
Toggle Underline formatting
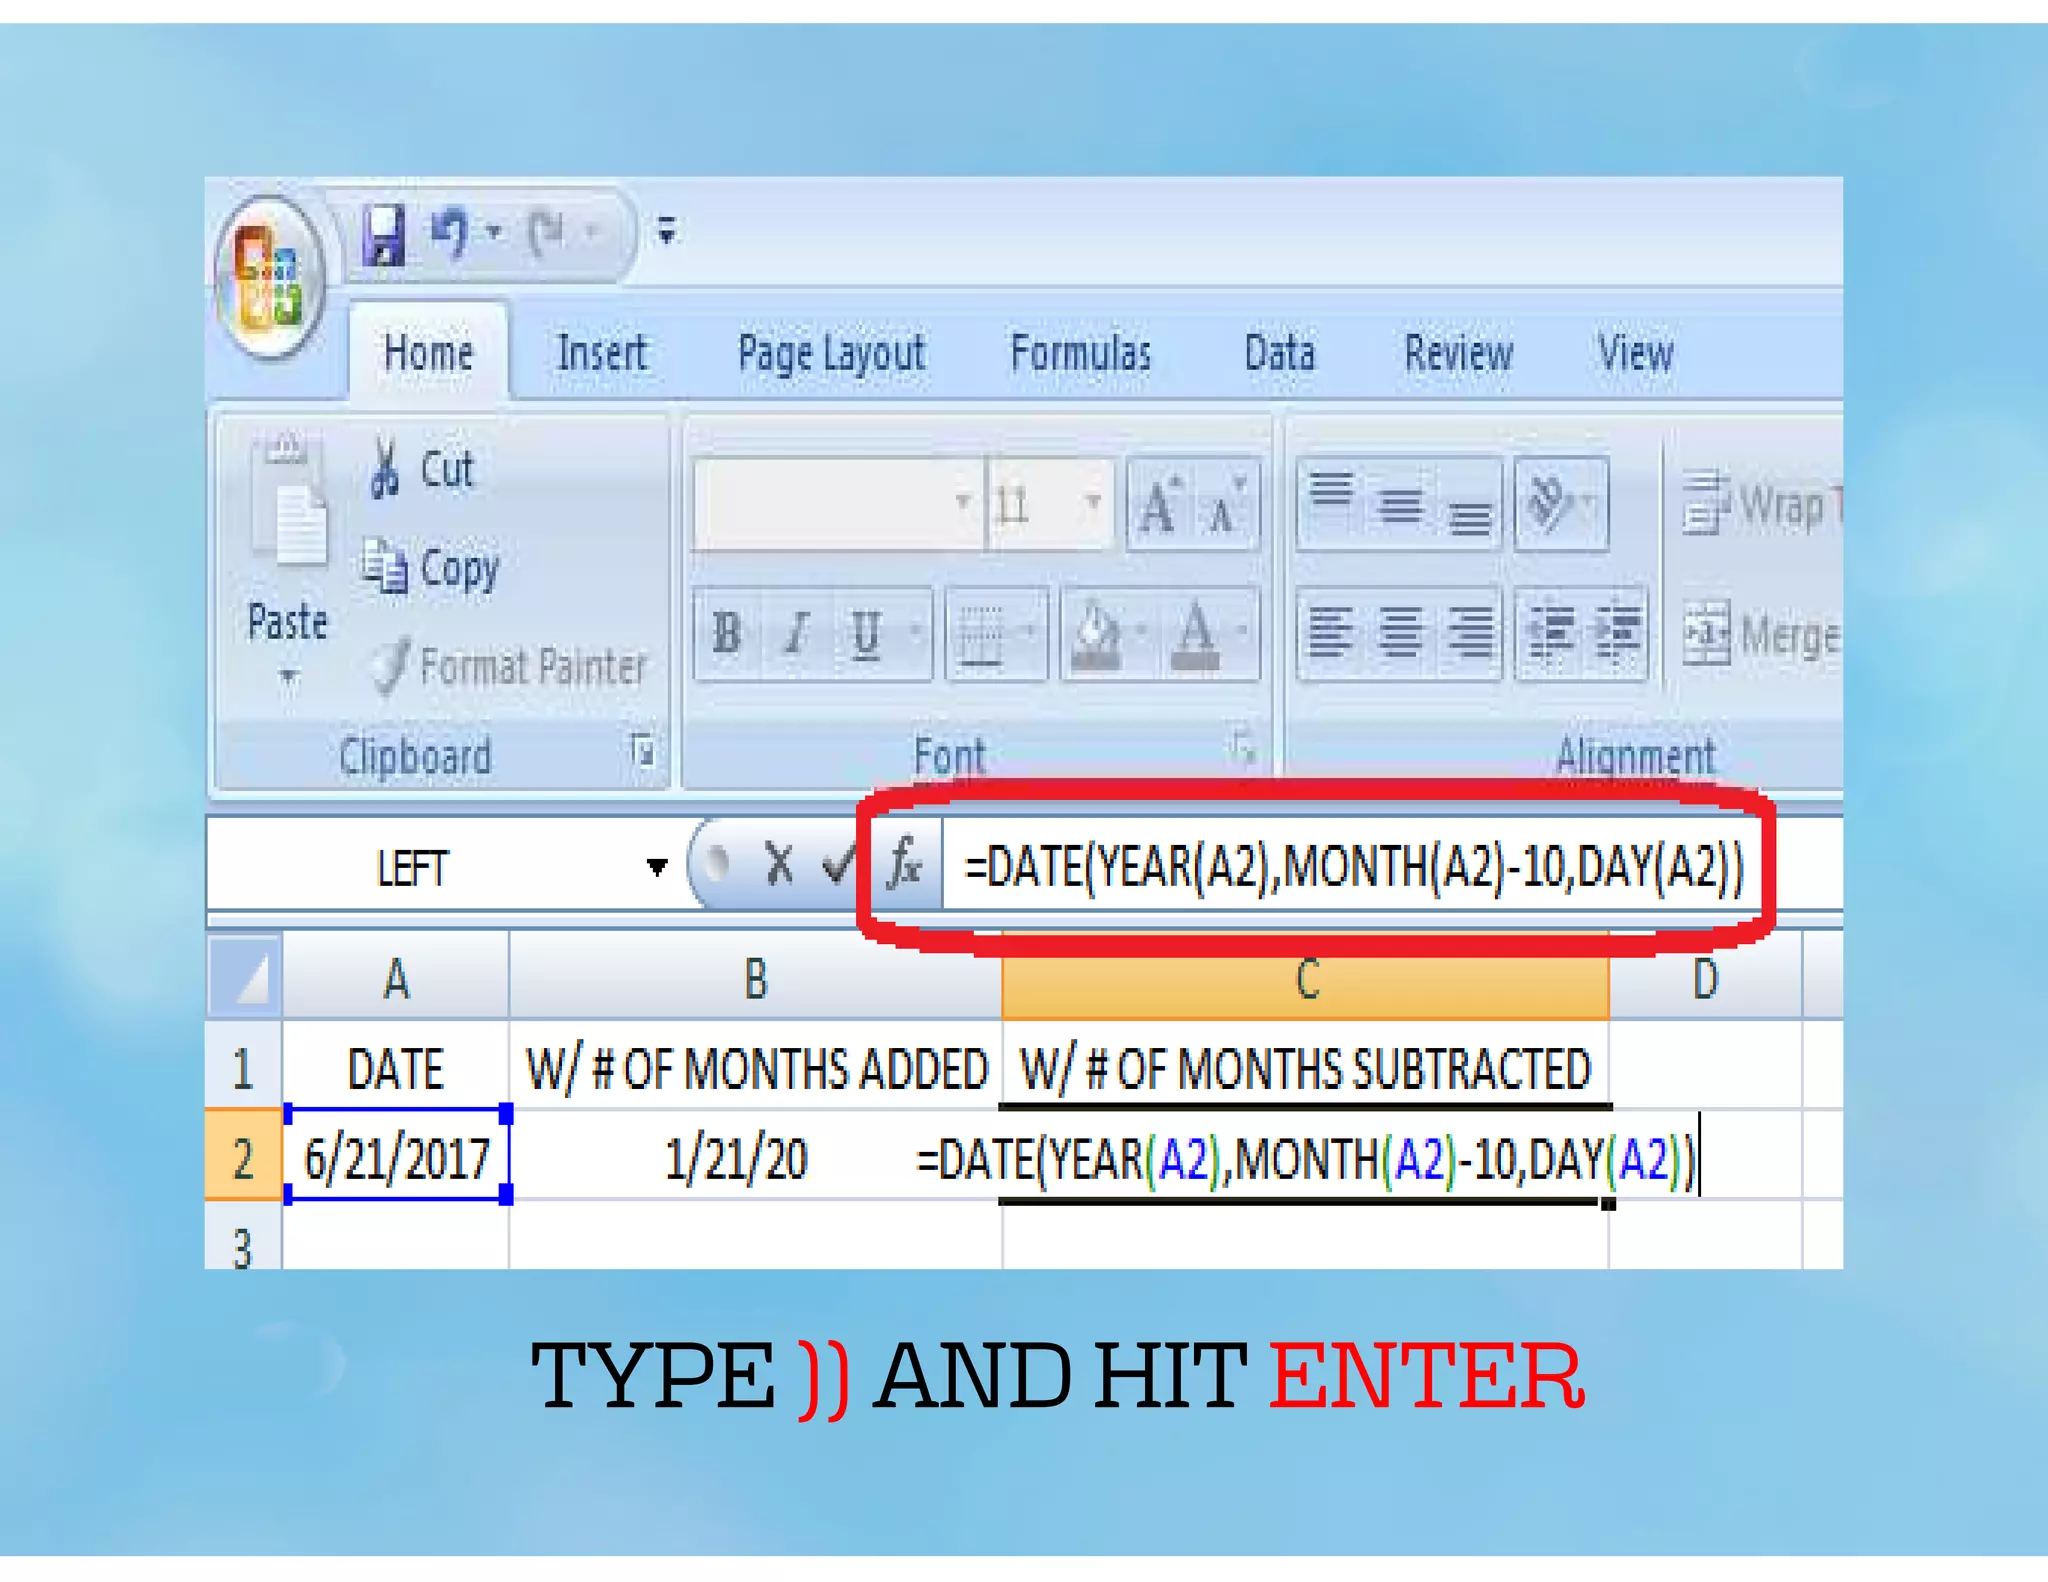(x=865, y=632)
